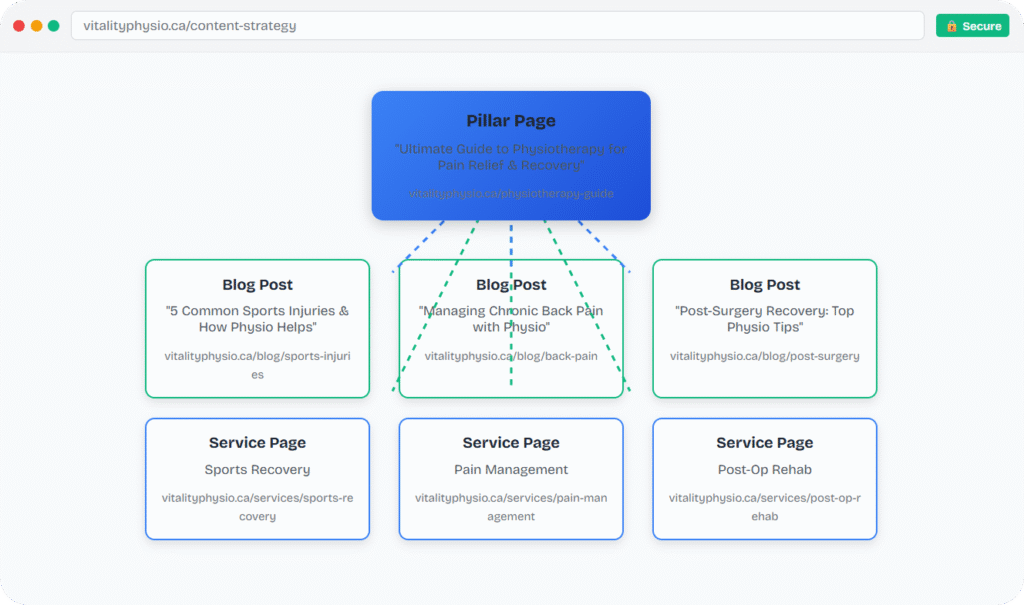1024x605 pixels.
Task: Click Service Page heading above Pain Management
Action: tap(511, 443)
